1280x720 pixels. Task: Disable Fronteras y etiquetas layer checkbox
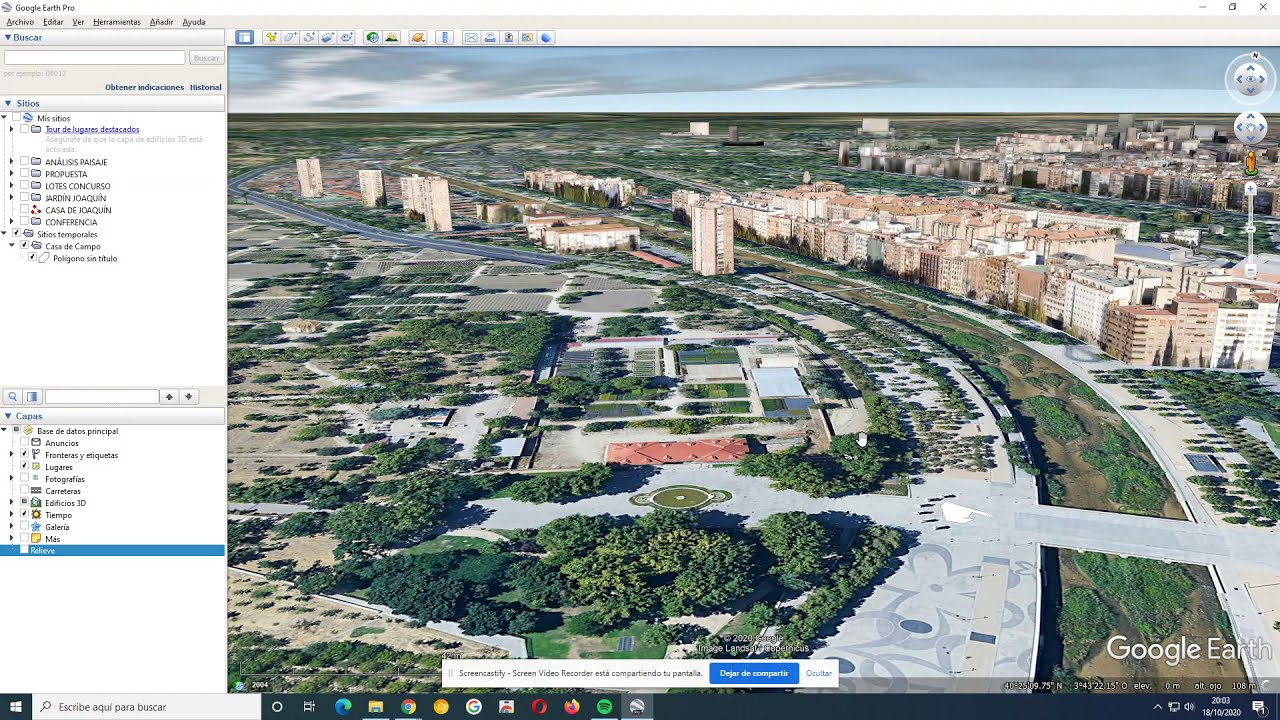coord(24,455)
